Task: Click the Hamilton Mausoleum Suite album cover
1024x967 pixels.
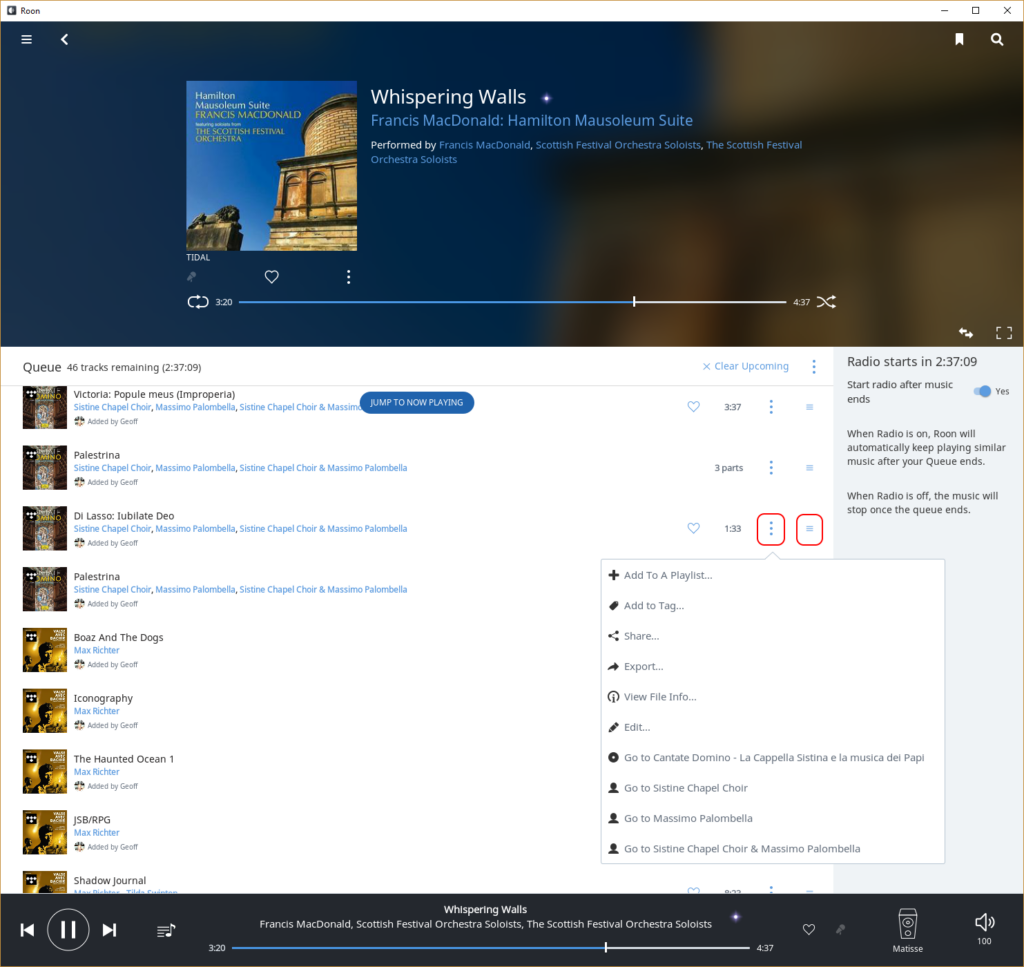Action: 272,166
